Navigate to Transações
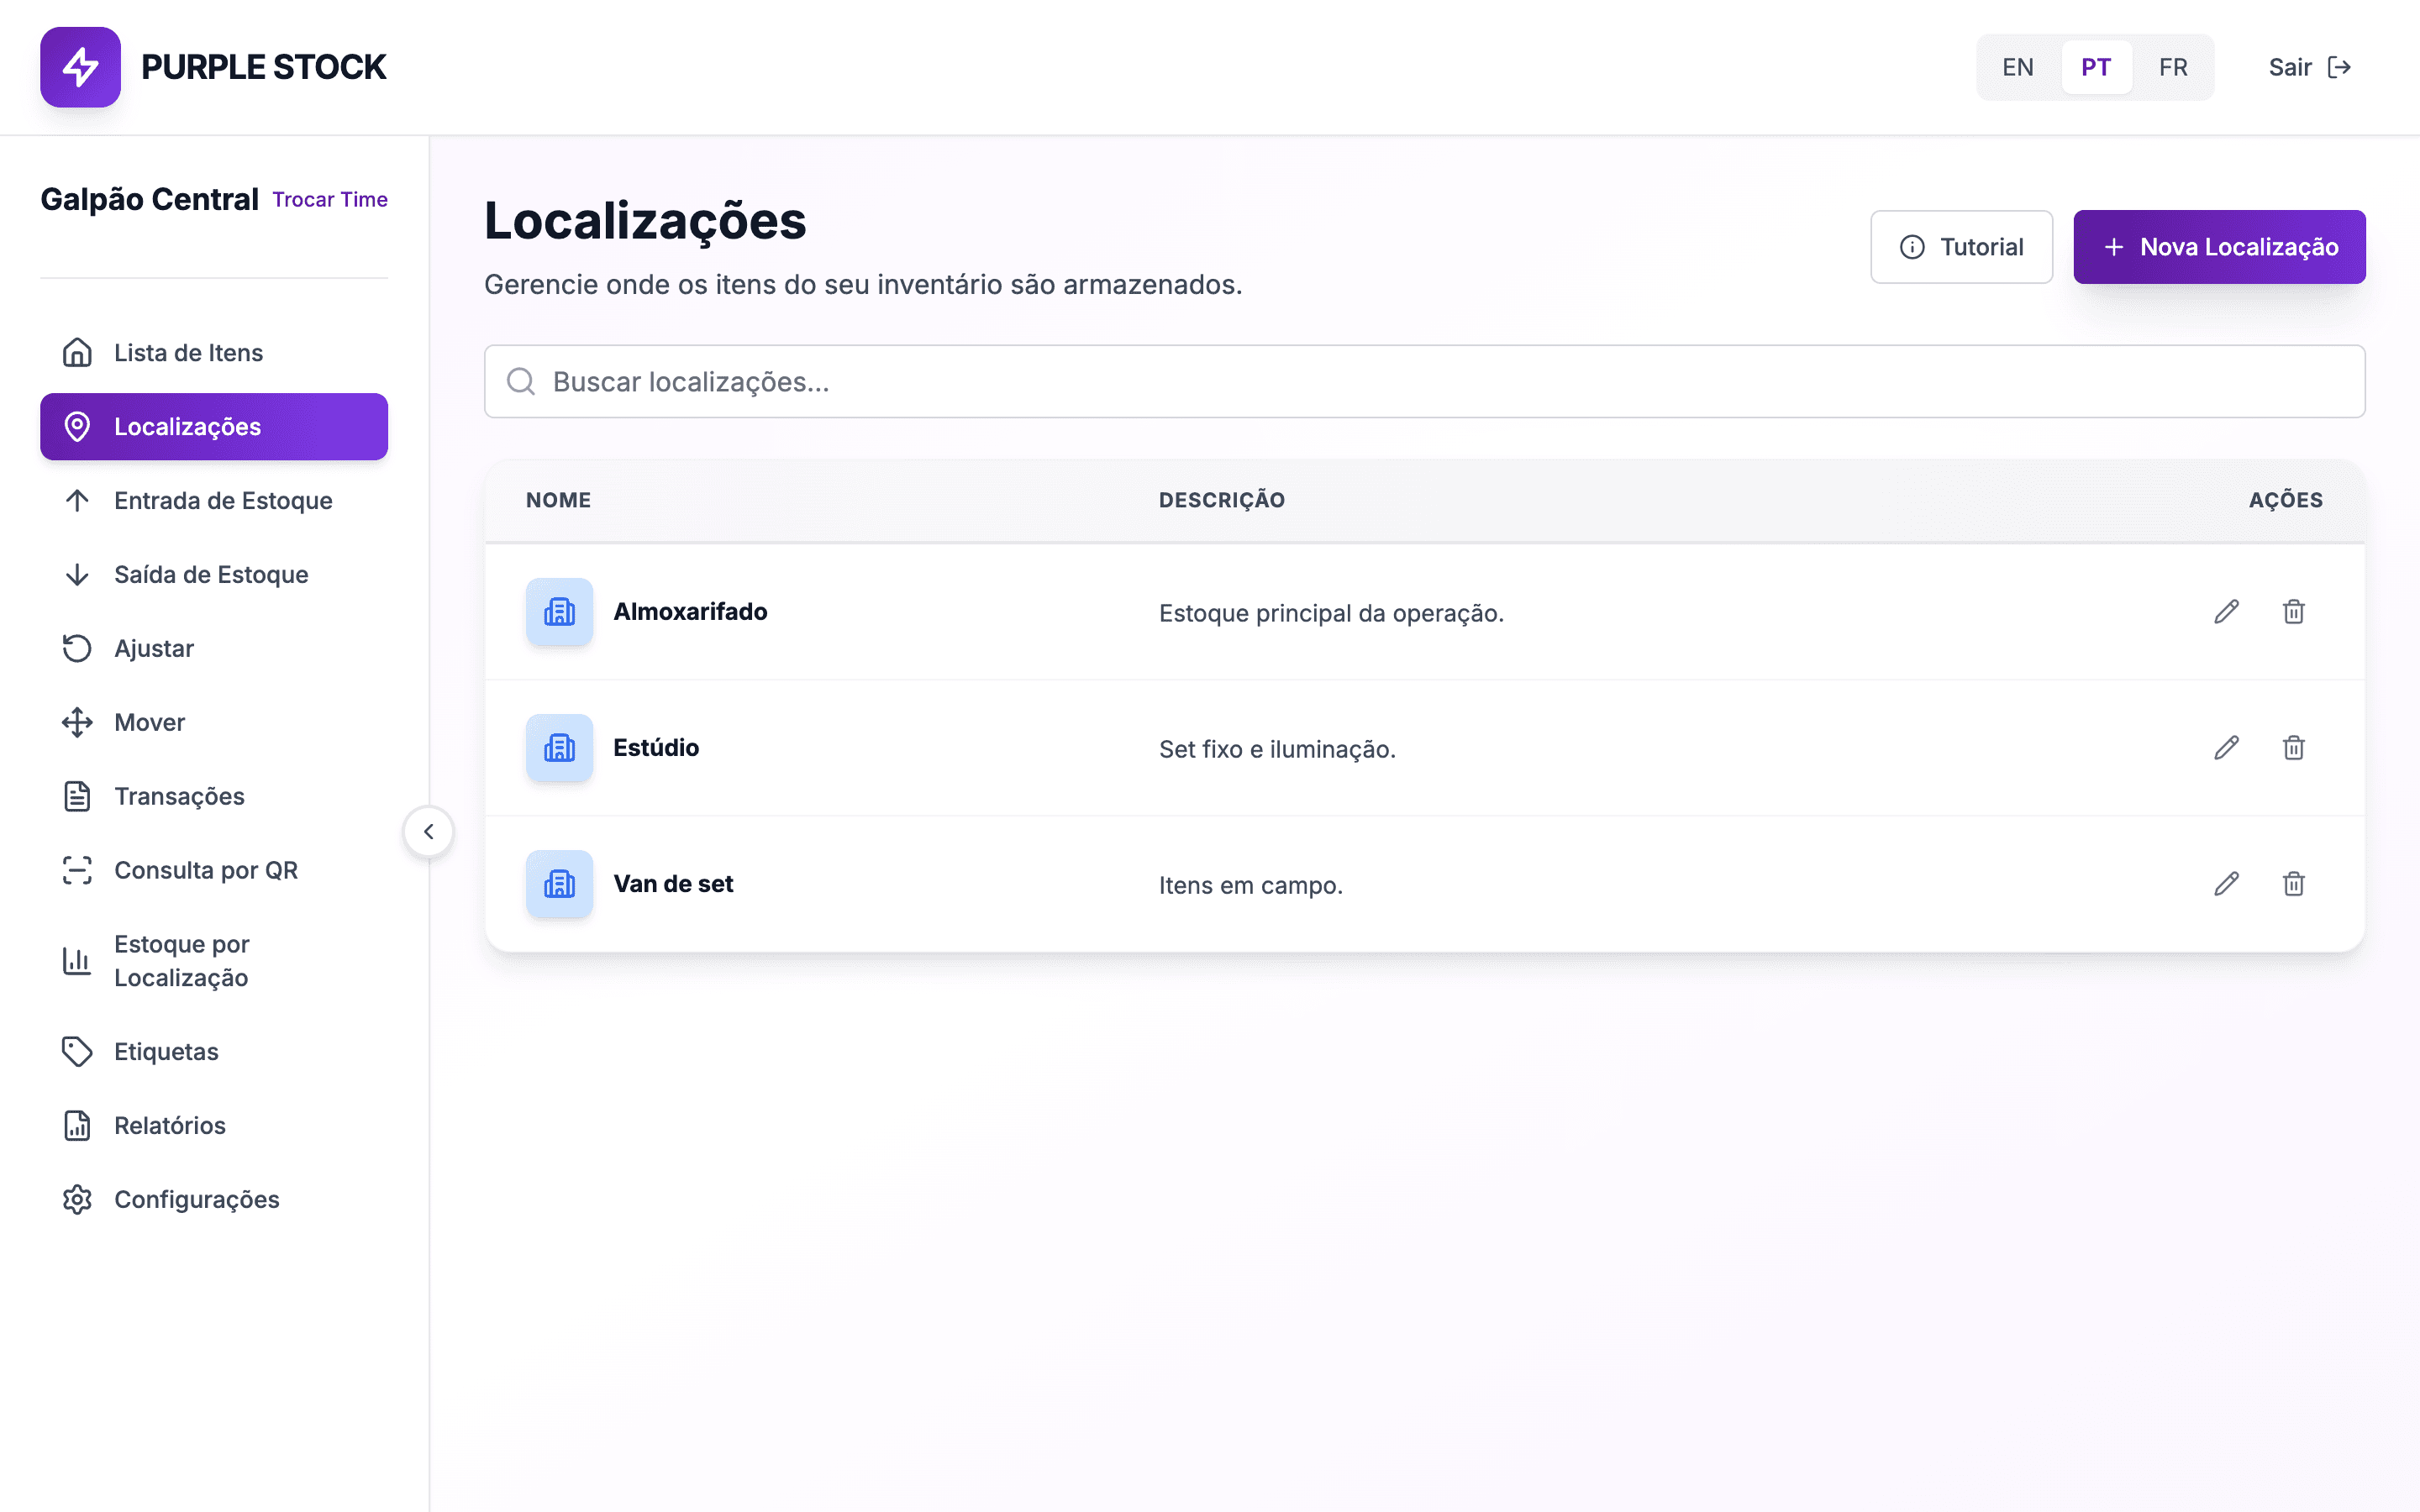Image resolution: width=2420 pixels, height=1512 pixels. click(214, 797)
